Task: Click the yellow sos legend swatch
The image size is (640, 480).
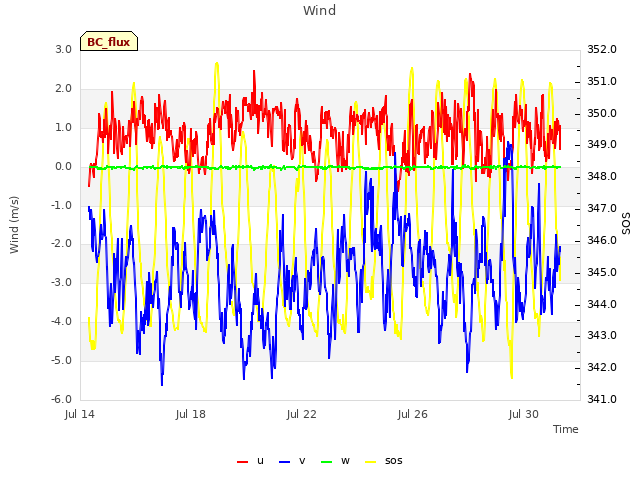Action: click(371, 462)
